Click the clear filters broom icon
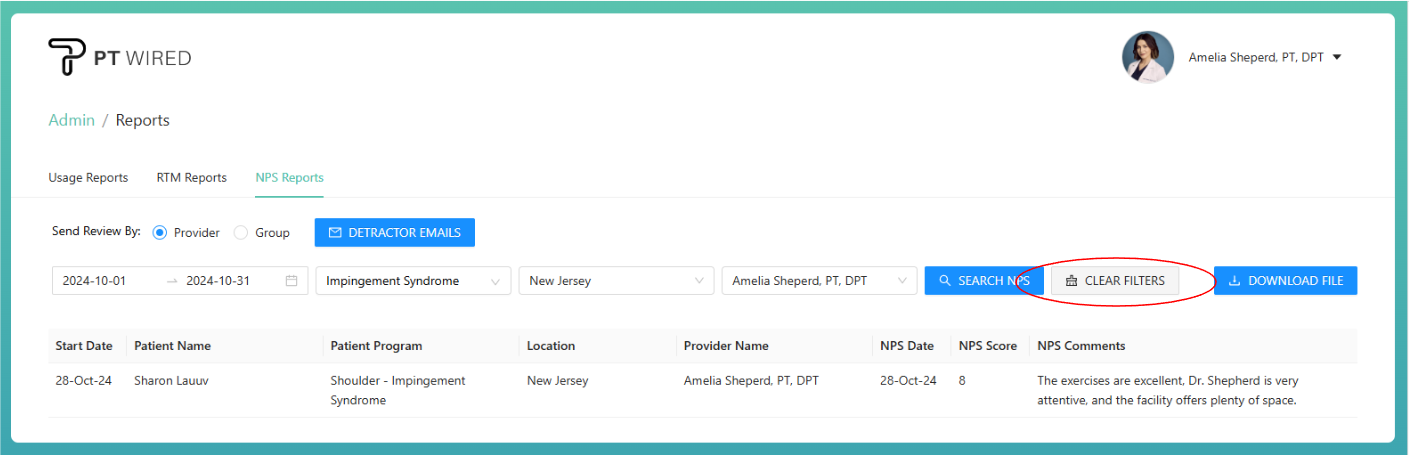This screenshot has width=1409, height=455. tap(1071, 281)
